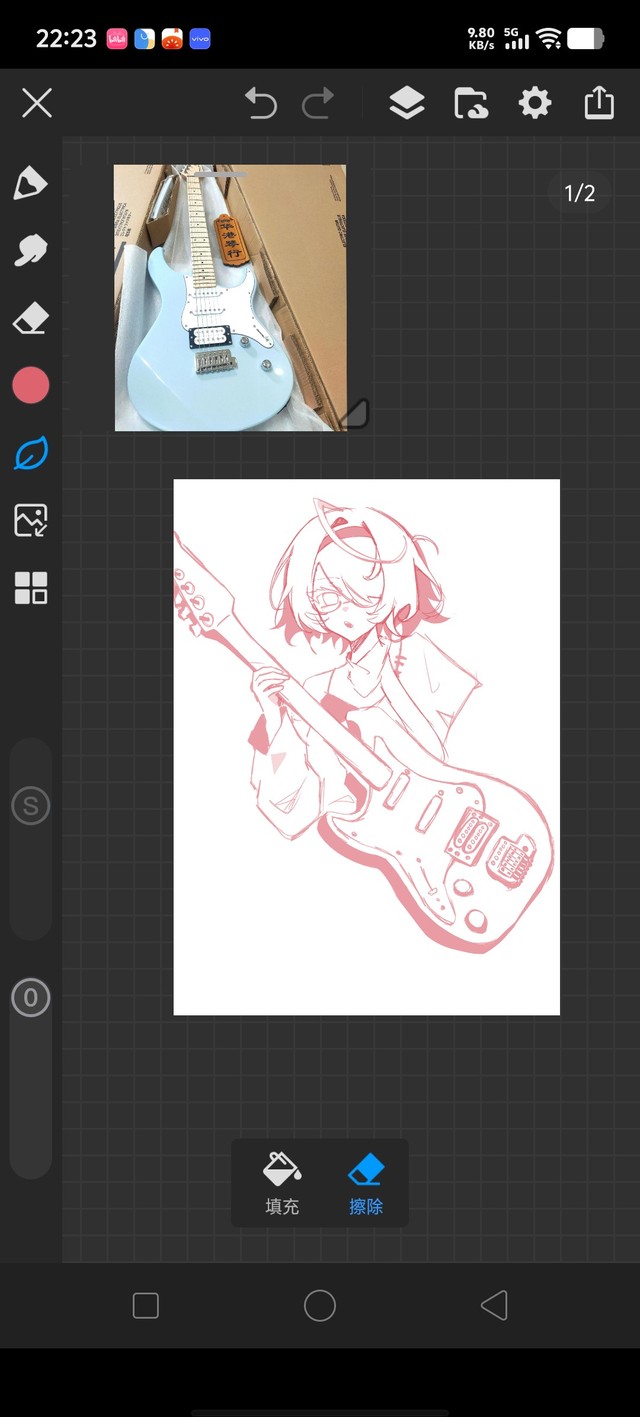Tap the S brush size slider knob
640x1417 pixels.
30,806
